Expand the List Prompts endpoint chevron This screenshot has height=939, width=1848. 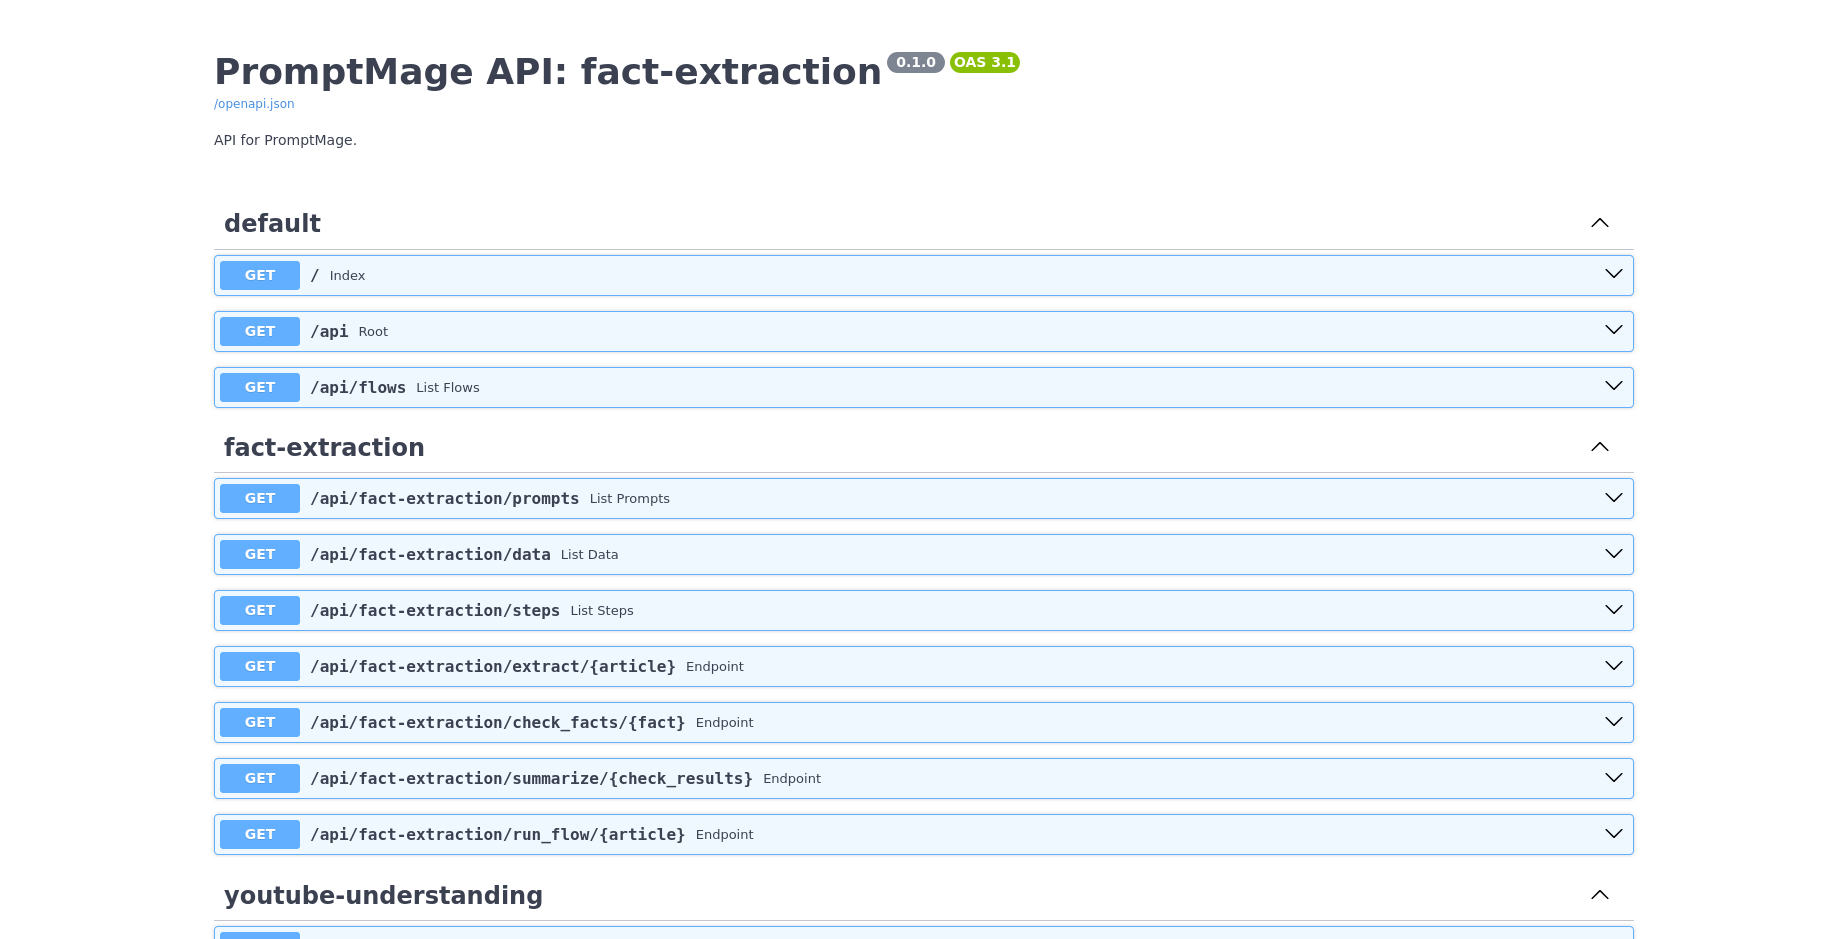1614,498
